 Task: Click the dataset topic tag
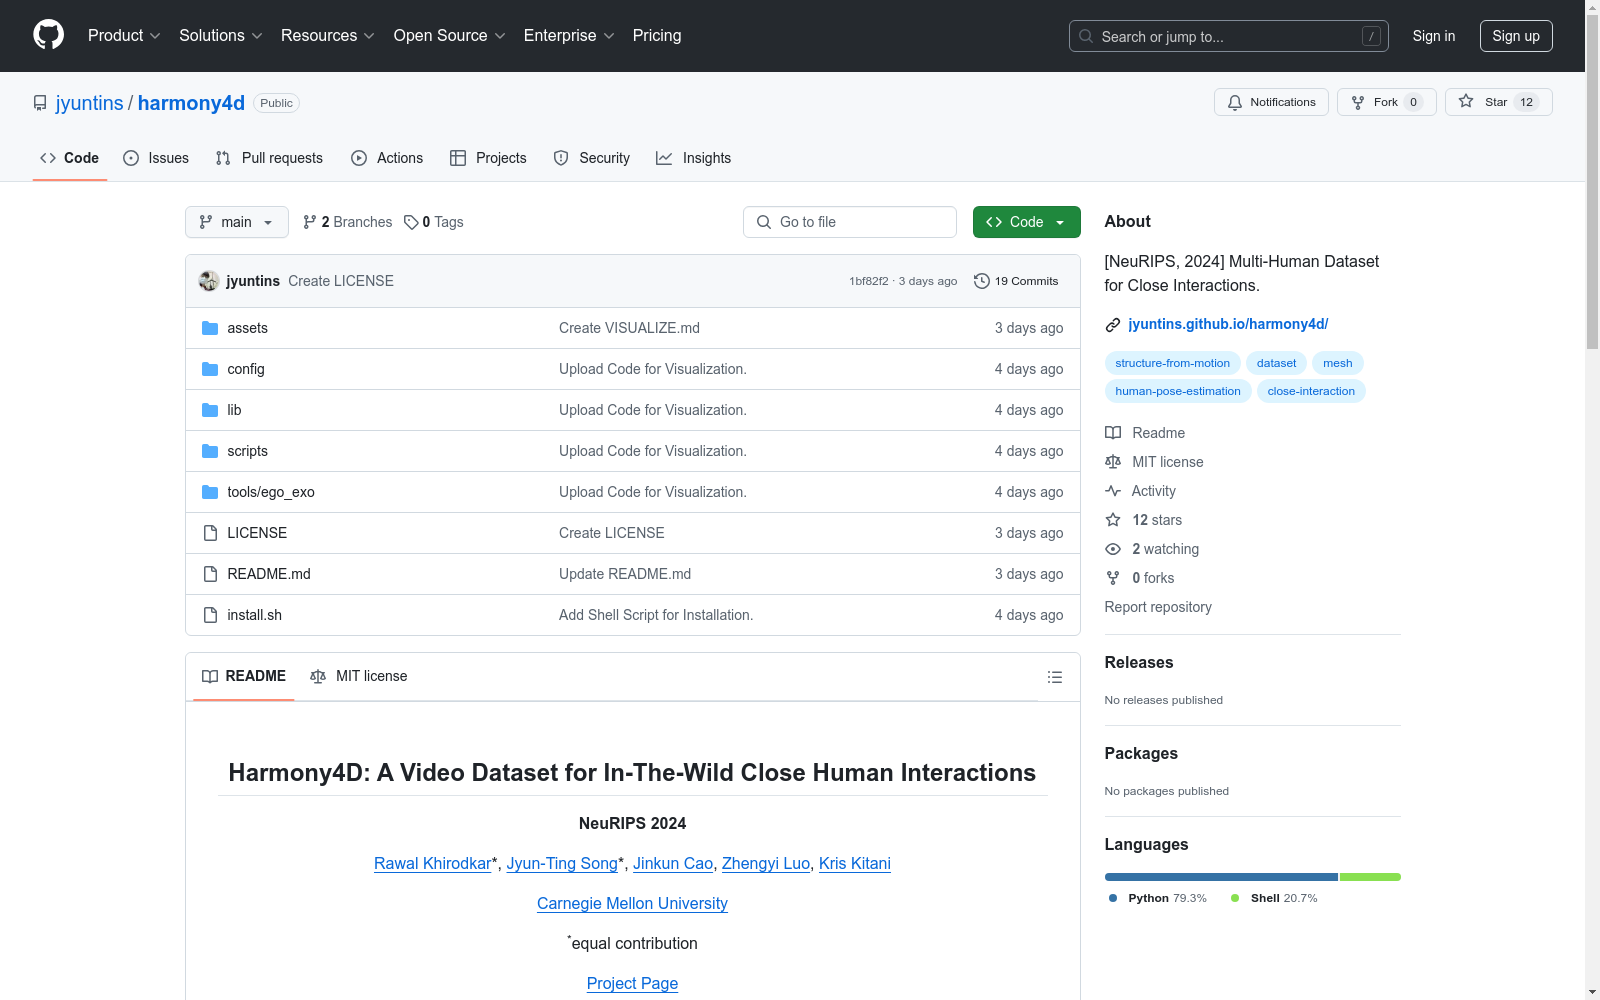[1276, 363]
